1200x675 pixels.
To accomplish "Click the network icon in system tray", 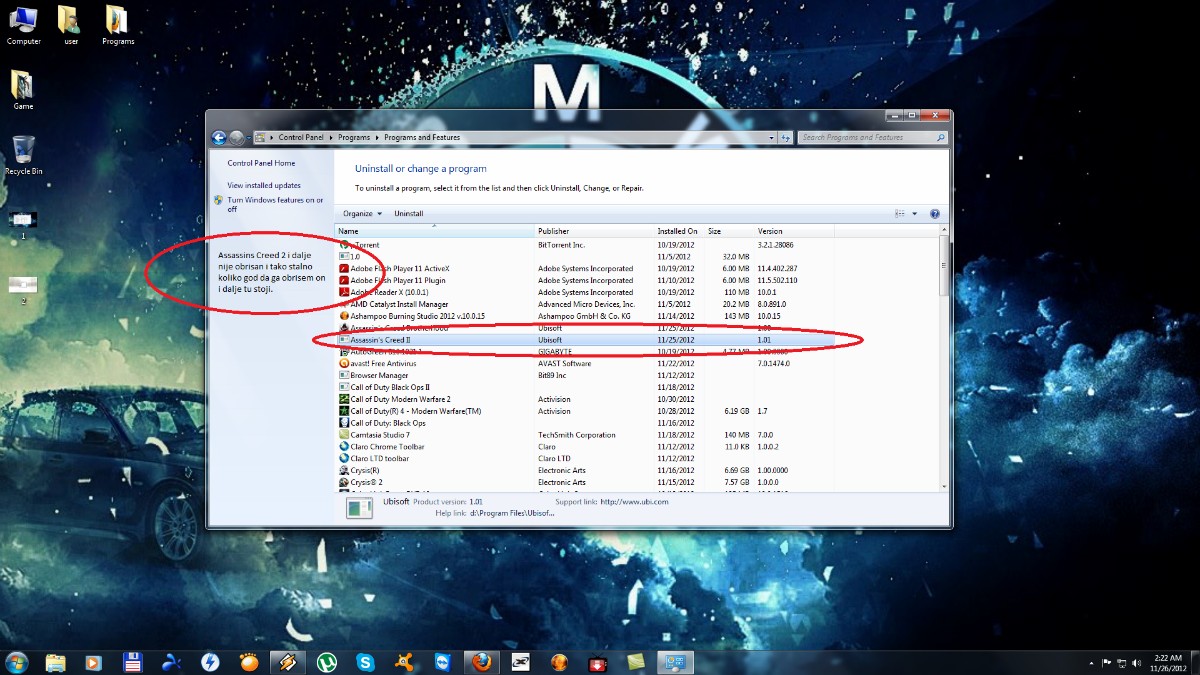I will (1121, 662).
